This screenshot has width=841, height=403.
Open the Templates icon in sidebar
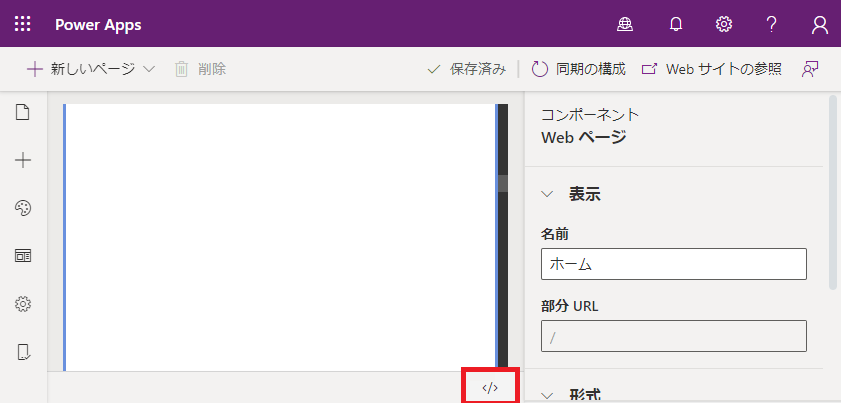point(23,256)
